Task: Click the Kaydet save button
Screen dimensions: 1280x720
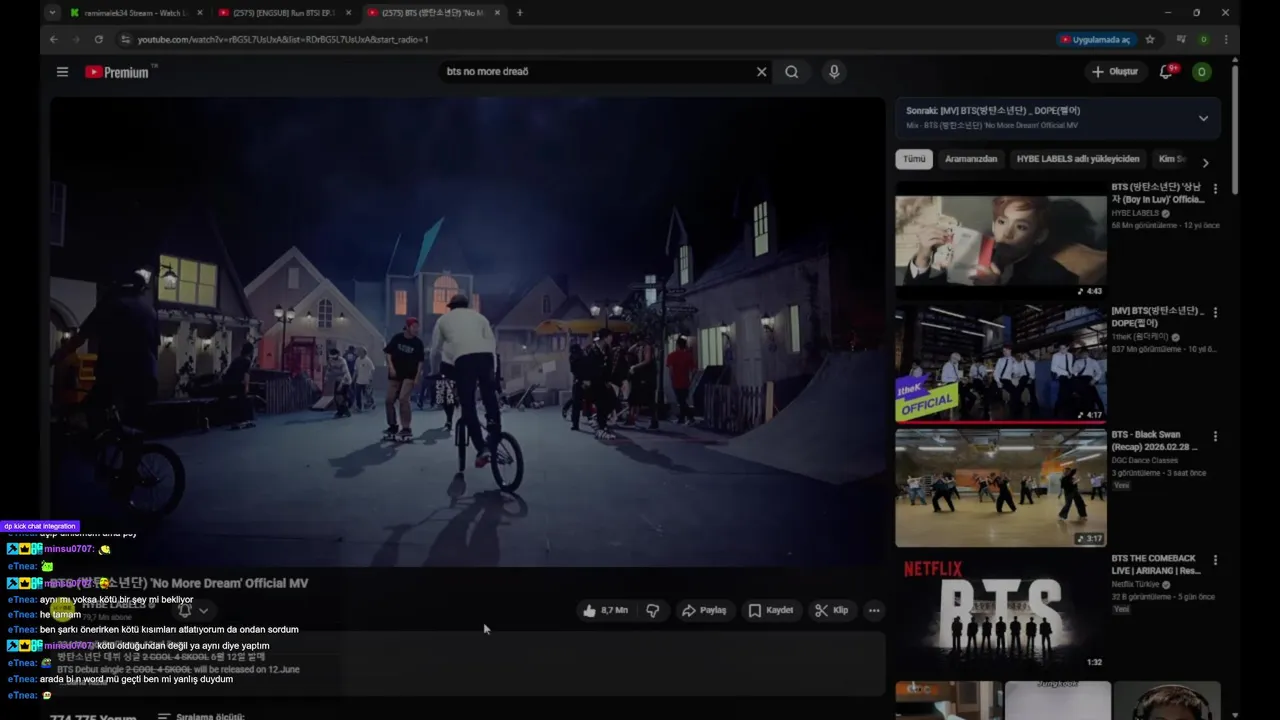Action: point(771,610)
